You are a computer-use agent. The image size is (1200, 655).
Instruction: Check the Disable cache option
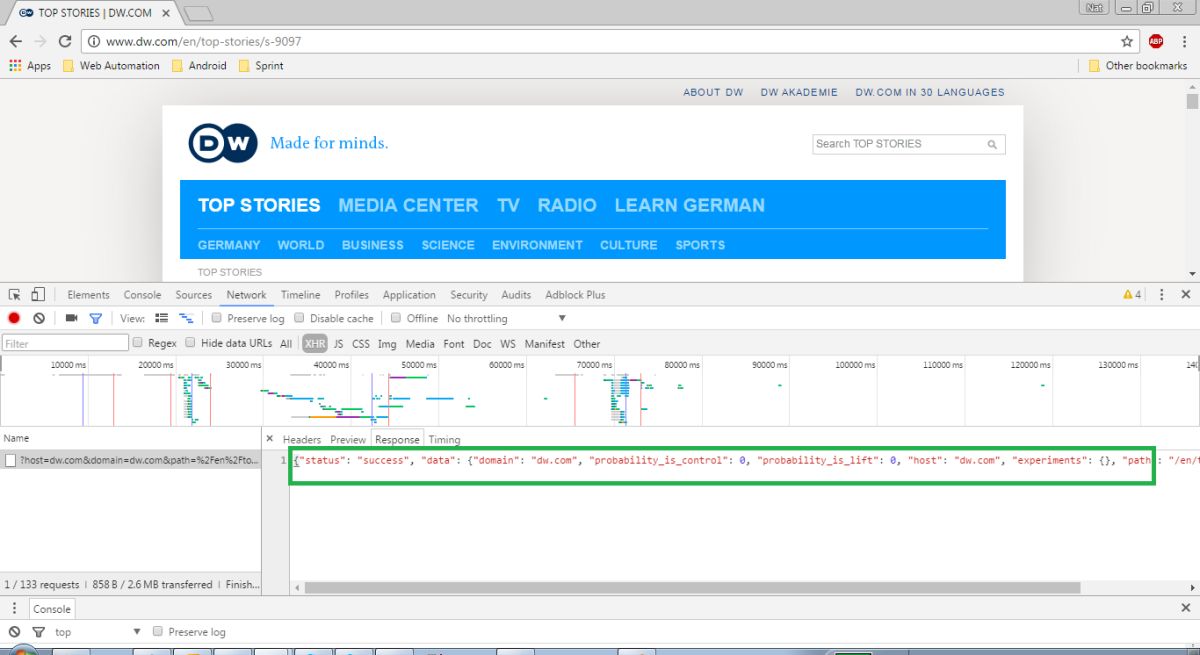[300, 318]
